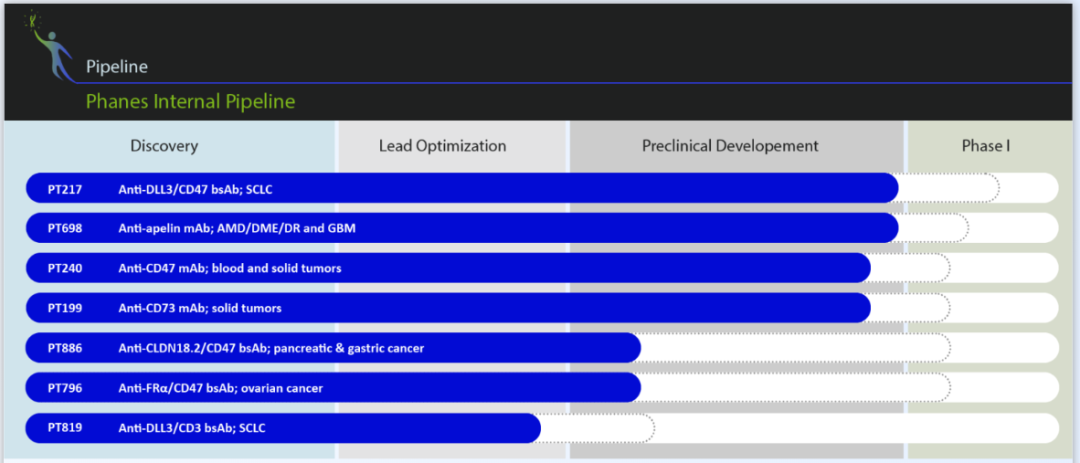Click the PT796 dotted projected segment end
The height and width of the screenshot is (463, 1080).
[x=796, y=388]
